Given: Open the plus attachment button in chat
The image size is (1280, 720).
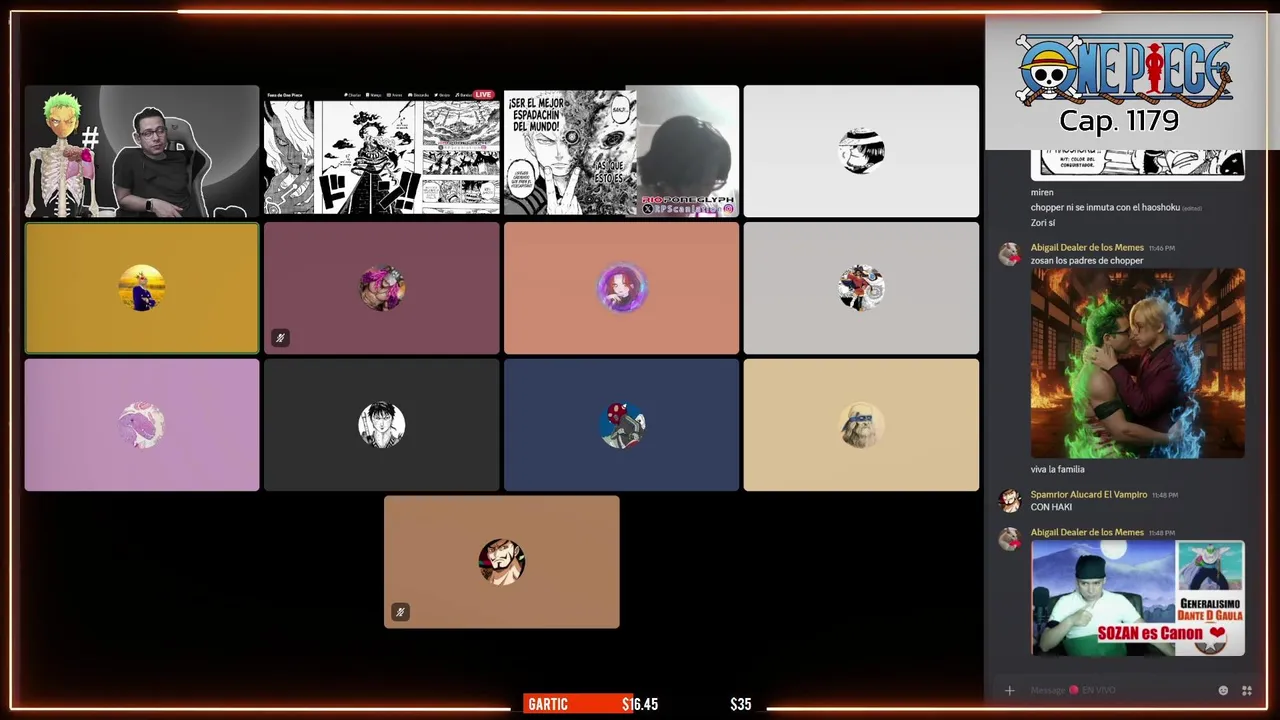Looking at the screenshot, I should pos(1009,690).
